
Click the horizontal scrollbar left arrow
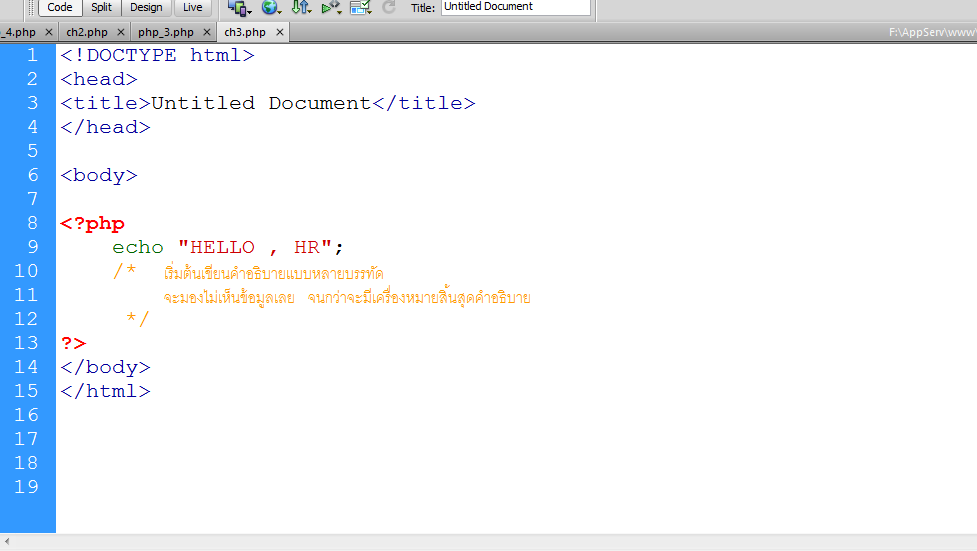[x=8, y=542]
